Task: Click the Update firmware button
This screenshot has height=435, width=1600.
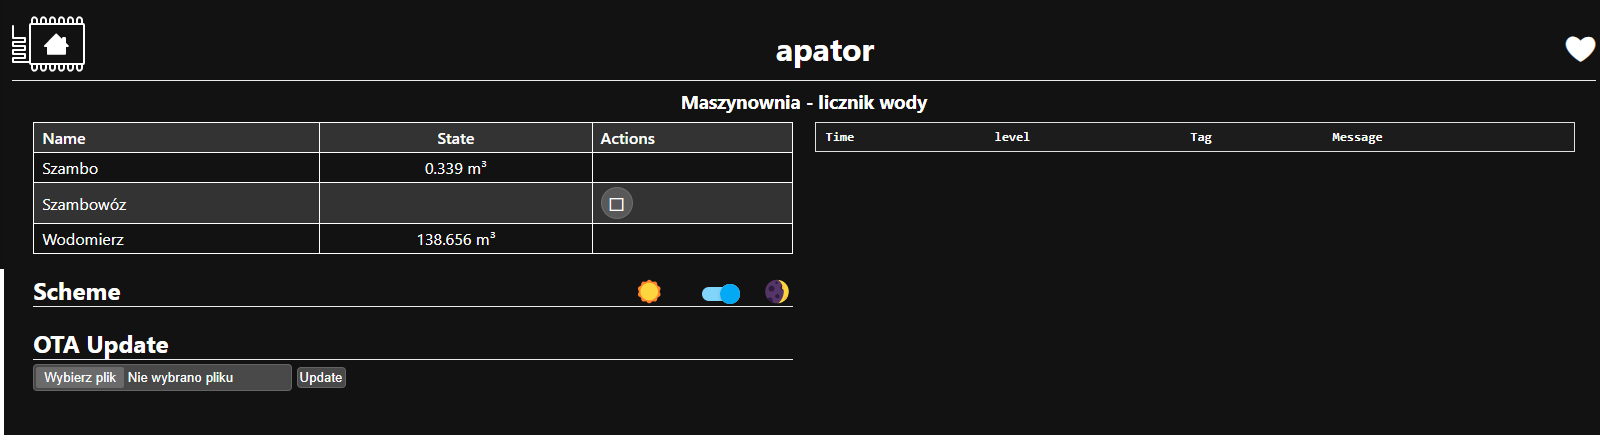Action: pyautogui.click(x=321, y=377)
